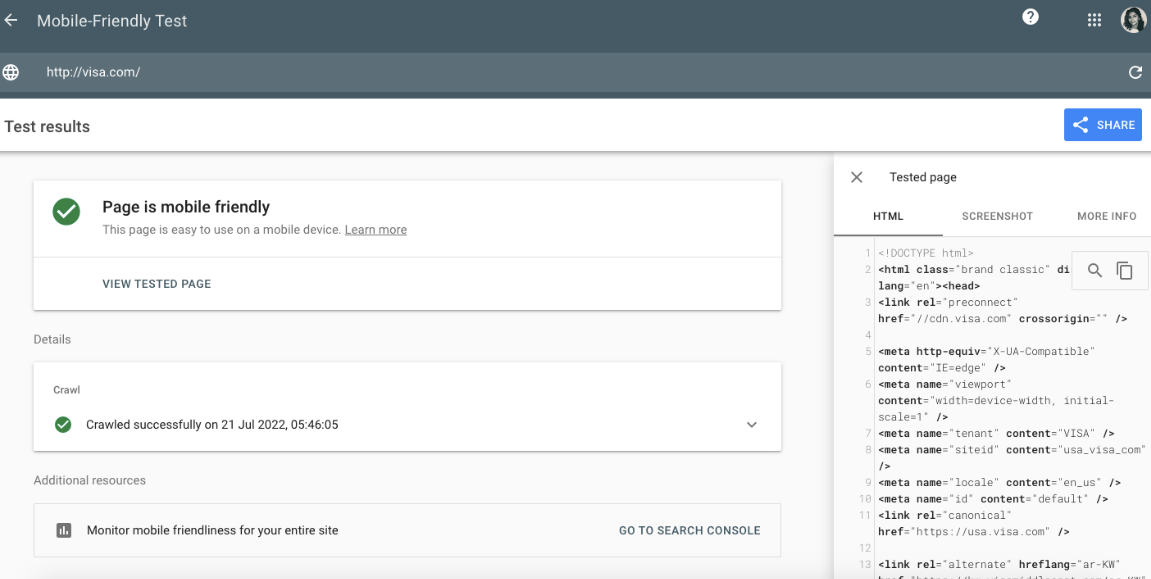The width and height of the screenshot is (1151, 579).
Task: Open the Google apps grid icon
Action: coord(1094,21)
